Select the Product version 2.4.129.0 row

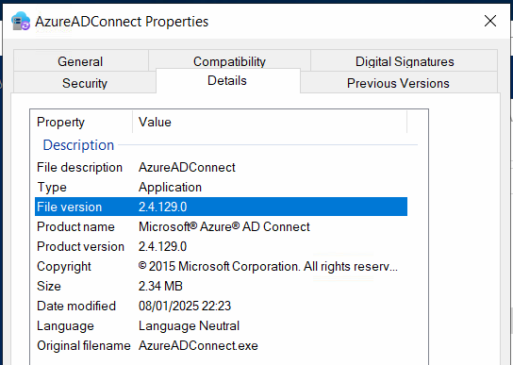point(221,246)
